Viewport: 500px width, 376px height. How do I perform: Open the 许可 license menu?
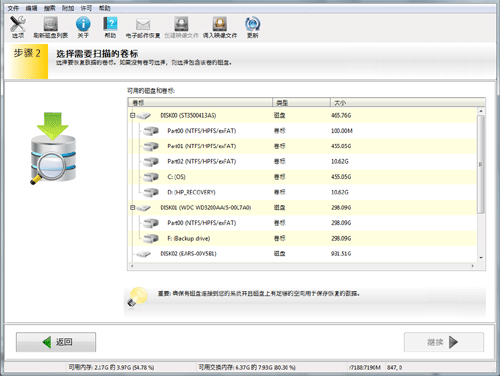point(86,8)
